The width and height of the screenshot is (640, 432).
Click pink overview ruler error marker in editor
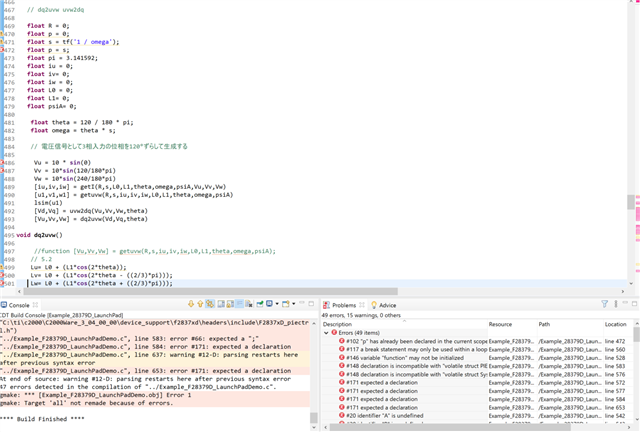638,214
